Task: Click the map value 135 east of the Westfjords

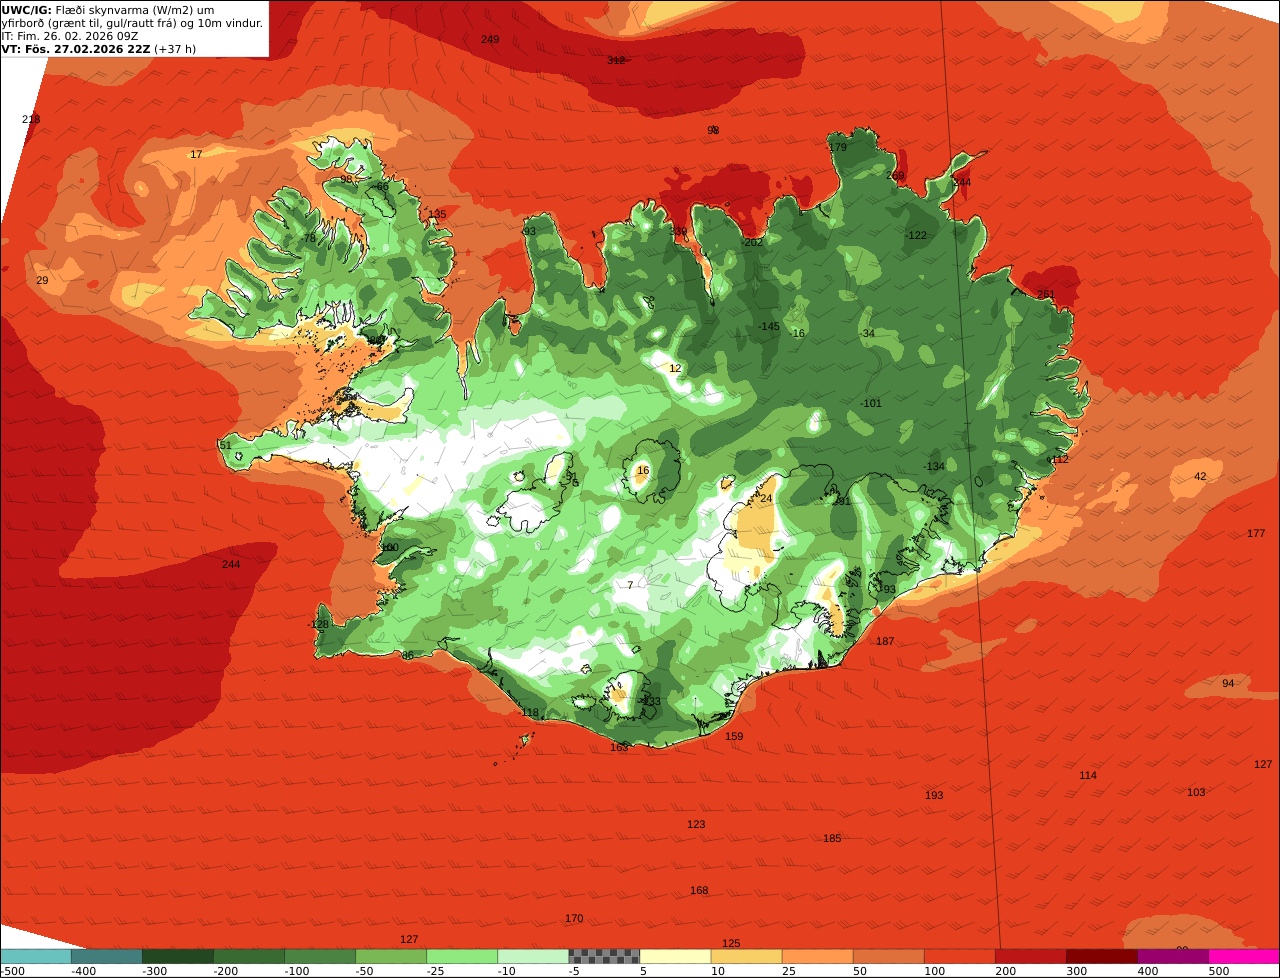Action: [437, 214]
